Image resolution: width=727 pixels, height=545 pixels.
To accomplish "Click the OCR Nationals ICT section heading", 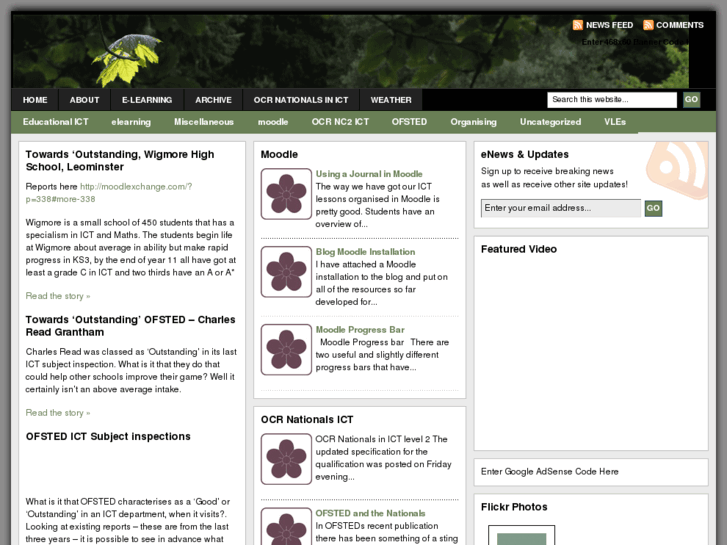I will coord(307,420).
